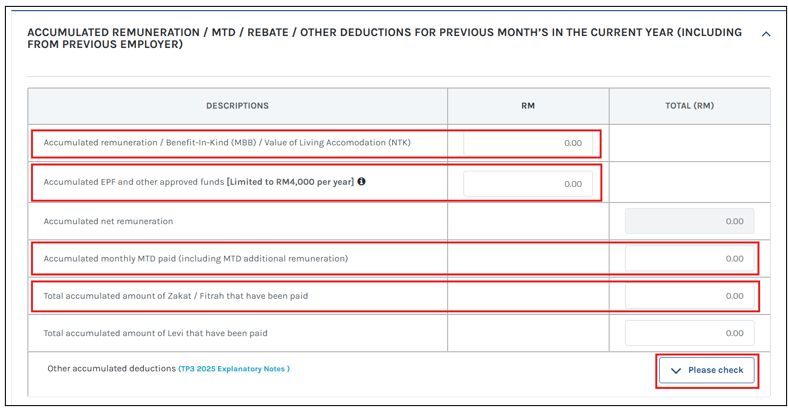Image resolution: width=788 pixels, height=408 pixels.
Task: Click the TOTAL (RM) column header
Action: [690, 106]
